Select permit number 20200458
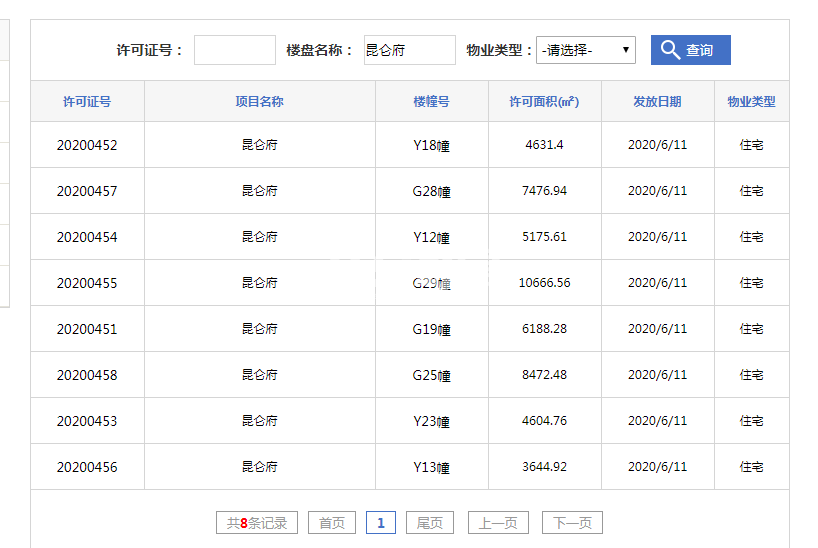 click(87, 375)
